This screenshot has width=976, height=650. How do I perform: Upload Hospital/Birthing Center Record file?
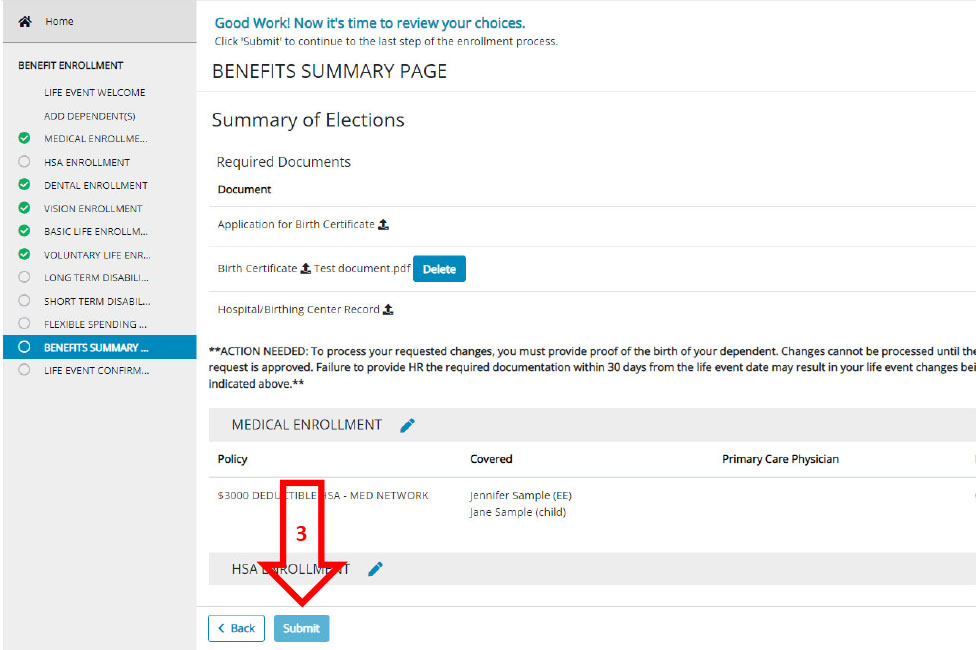coord(388,310)
